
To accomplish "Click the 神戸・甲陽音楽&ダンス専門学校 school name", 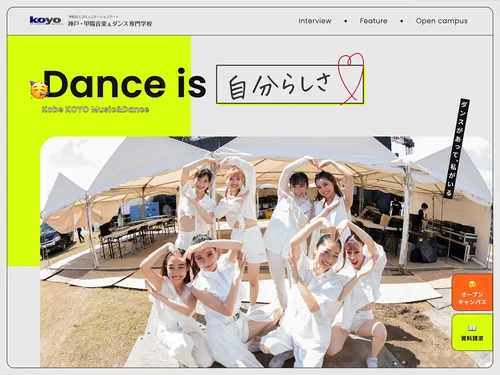I will (x=110, y=24).
